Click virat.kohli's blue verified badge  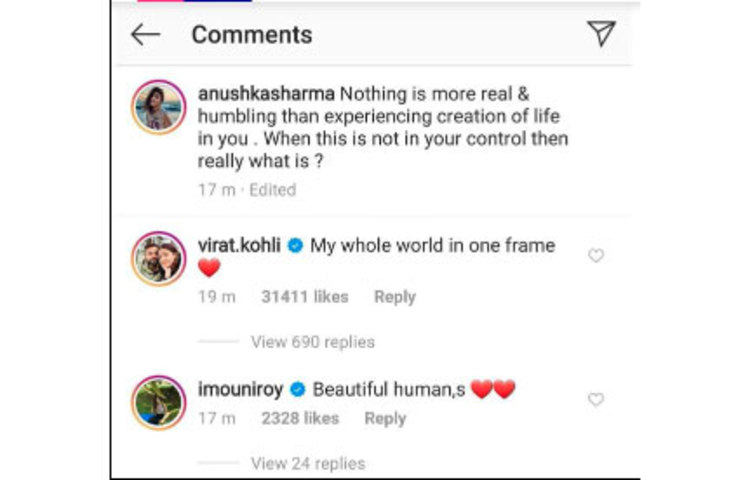pos(296,246)
